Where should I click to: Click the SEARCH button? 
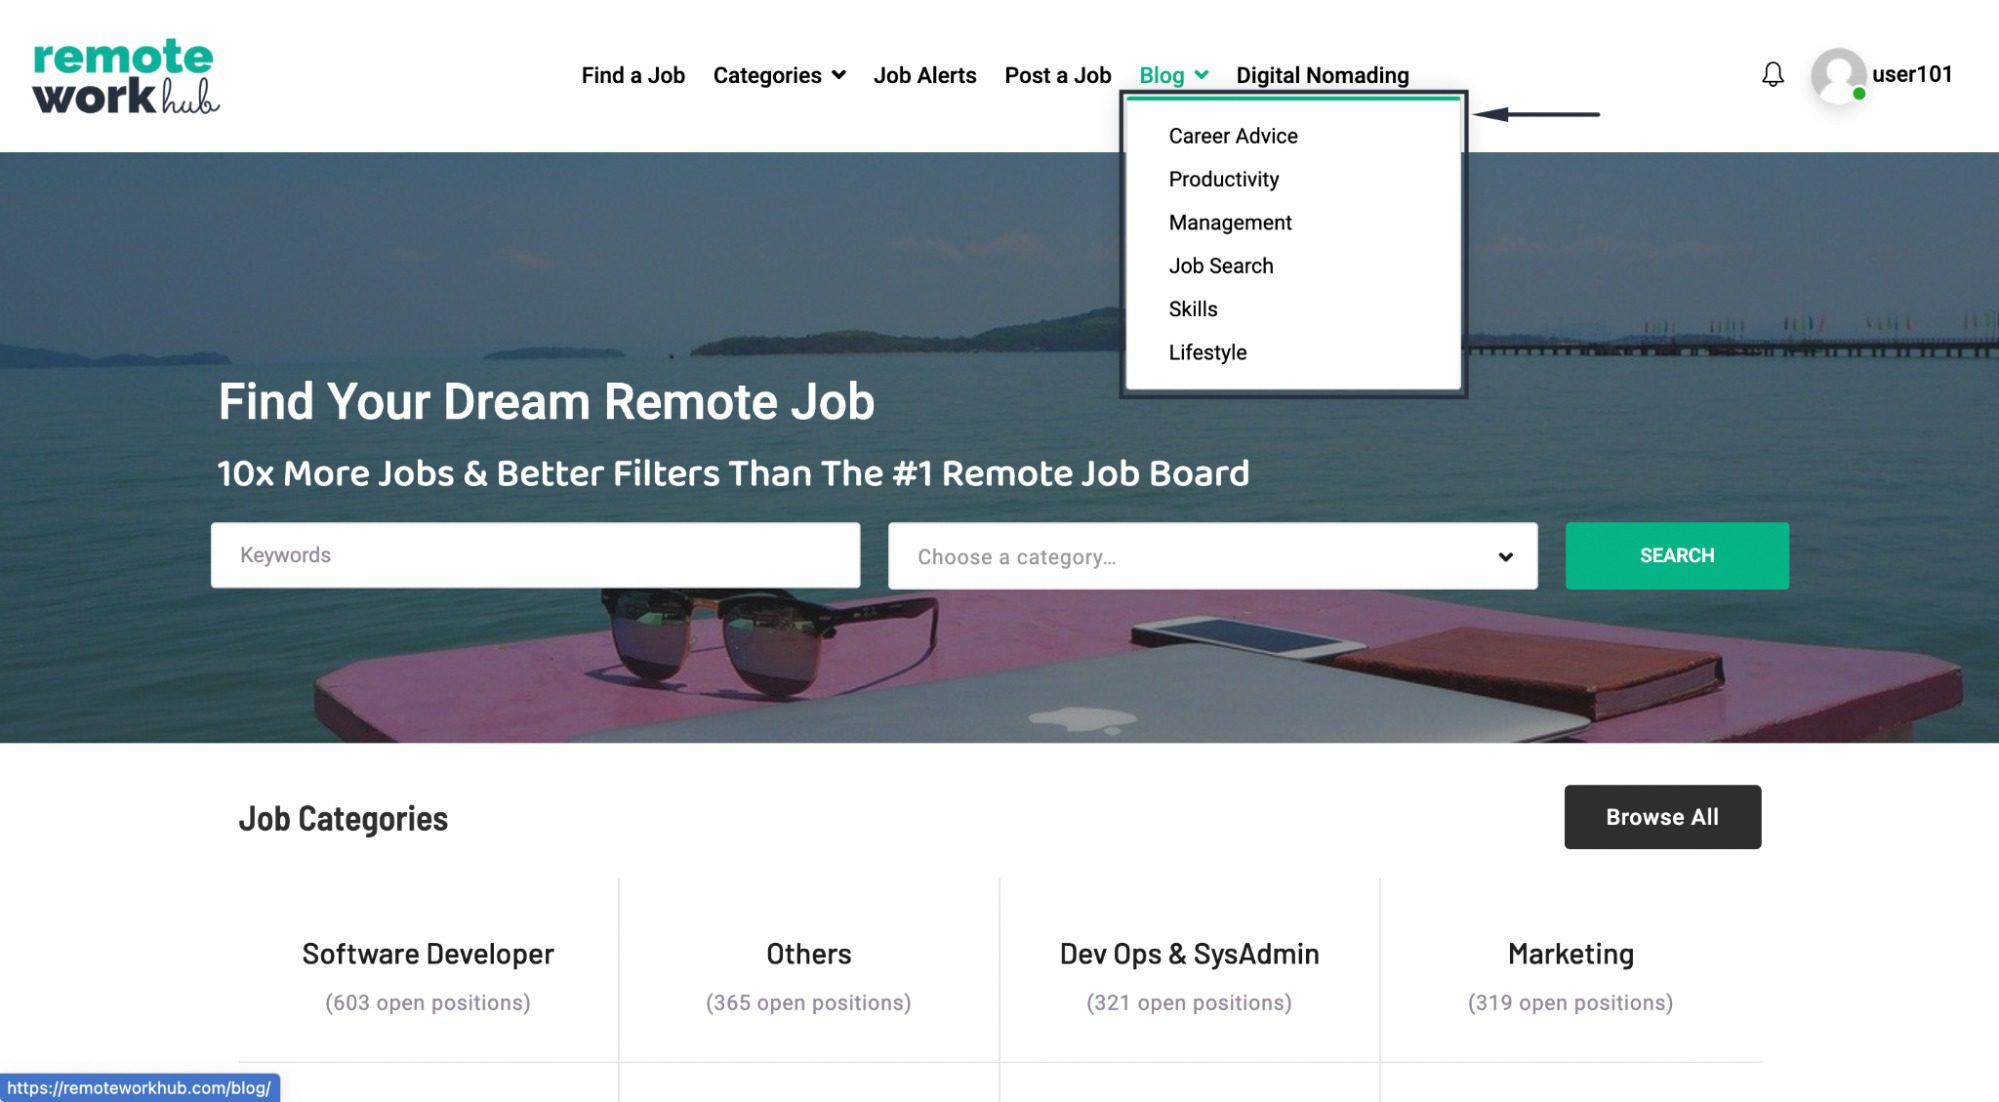click(x=1676, y=555)
